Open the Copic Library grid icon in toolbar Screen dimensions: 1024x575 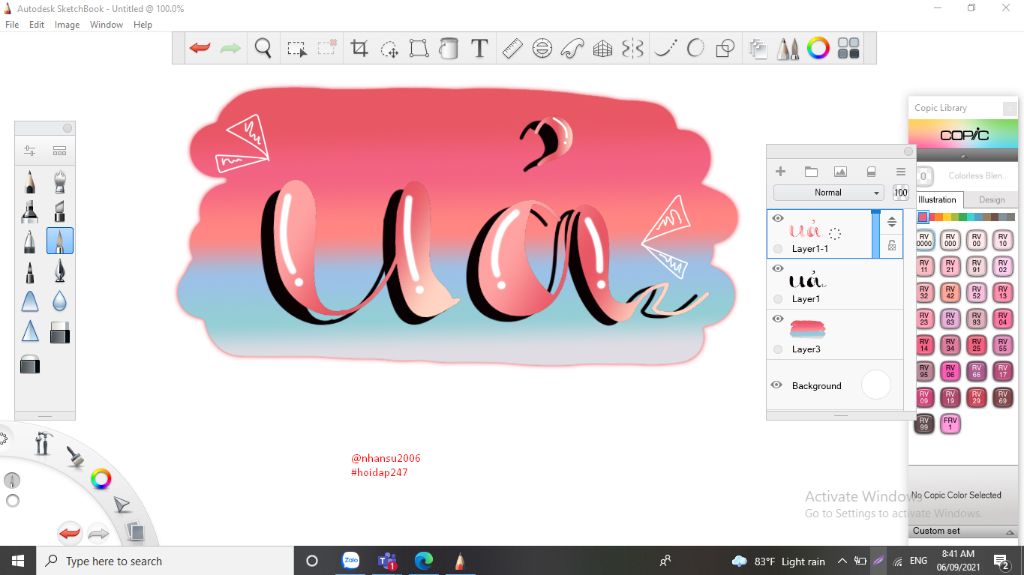pyautogui.click(x=848, y=48)
